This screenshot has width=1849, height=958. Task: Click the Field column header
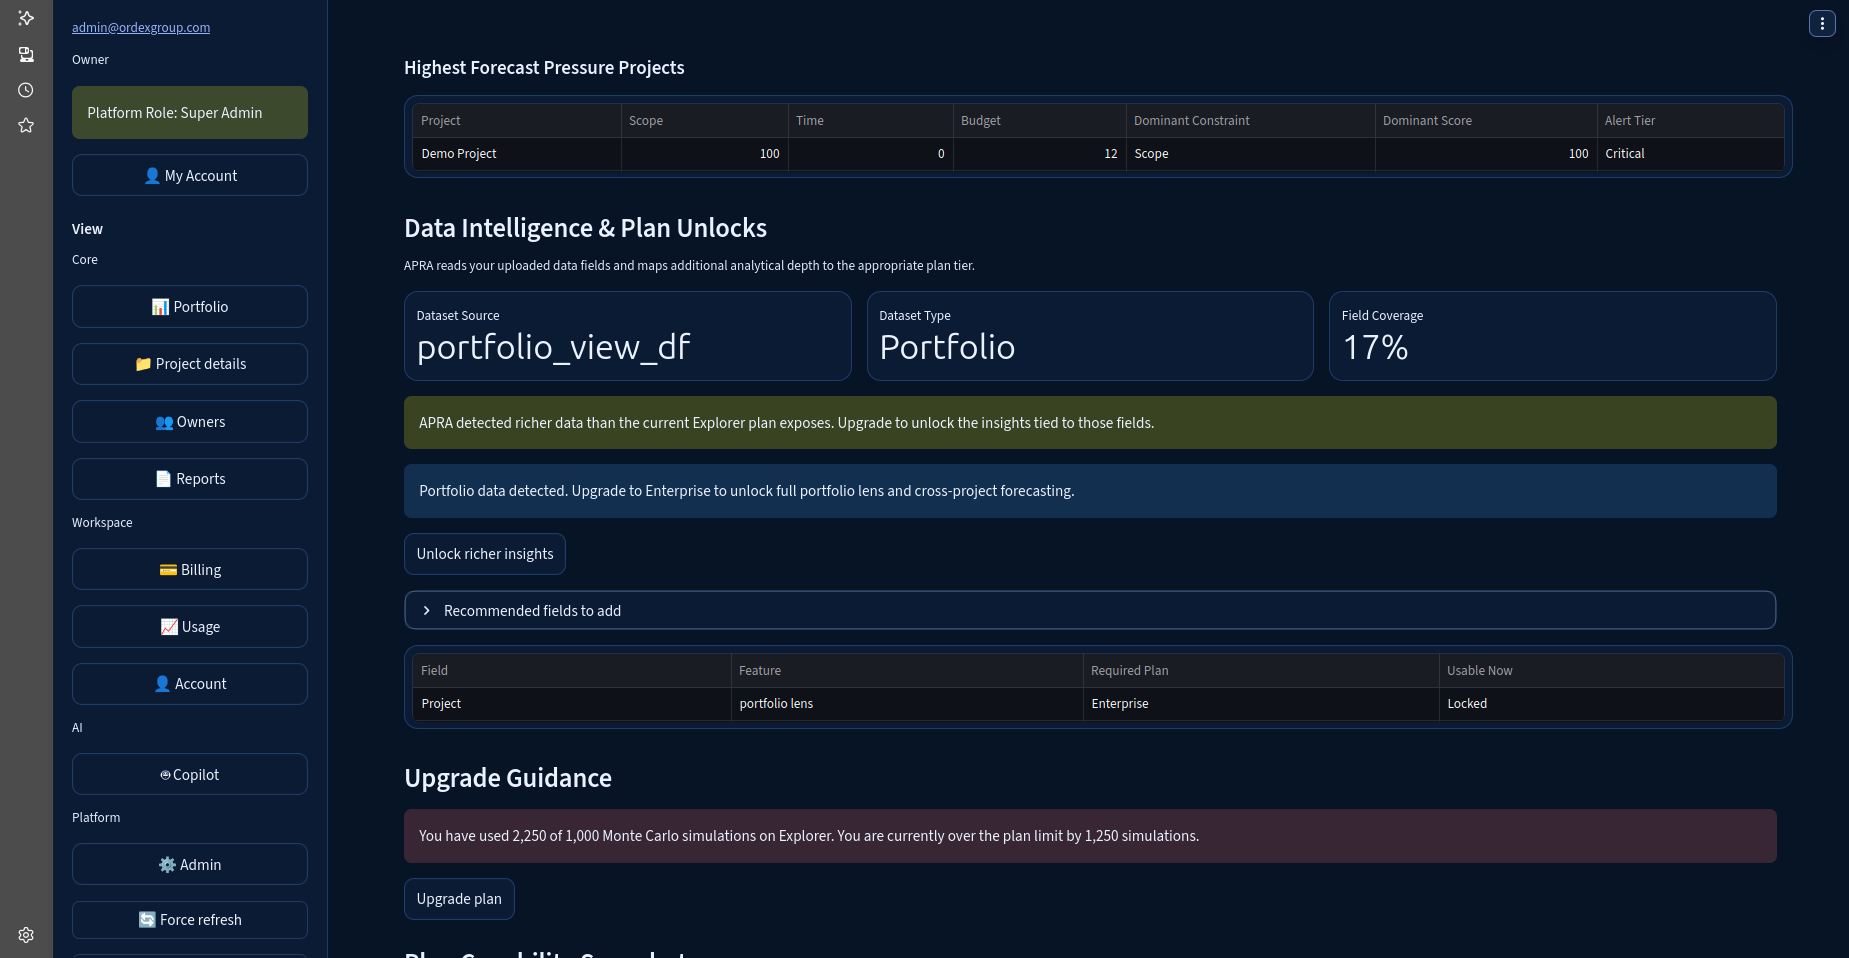tap(571, 670)
